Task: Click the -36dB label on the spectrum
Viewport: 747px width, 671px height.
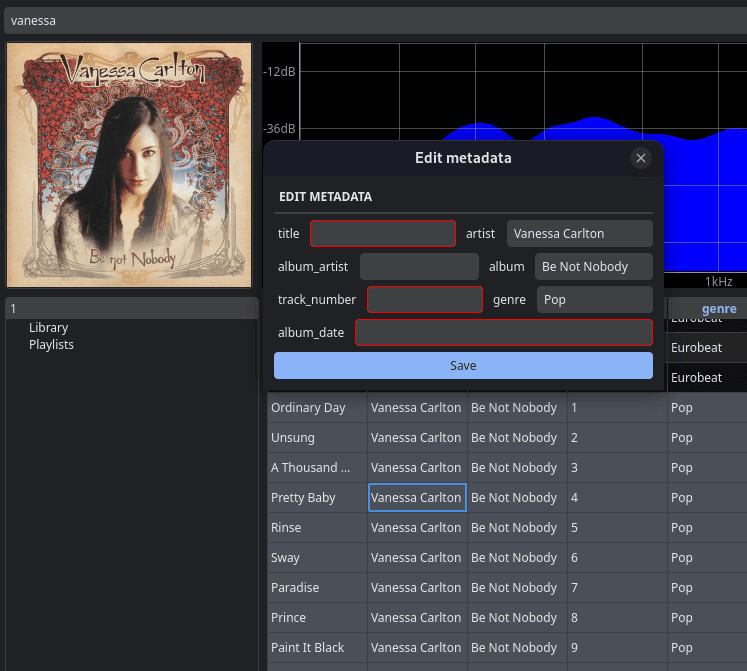Action: 280,129
